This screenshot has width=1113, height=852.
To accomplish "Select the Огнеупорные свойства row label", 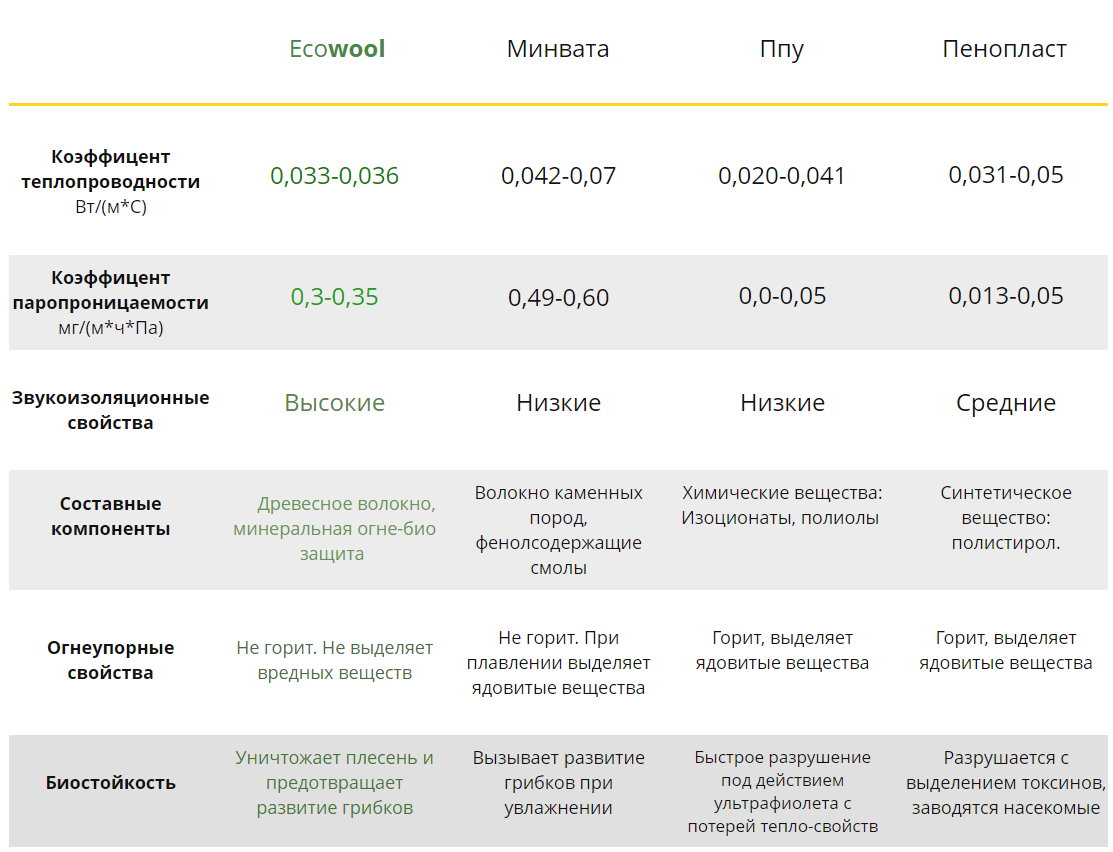I will click(x=111, y=660).
